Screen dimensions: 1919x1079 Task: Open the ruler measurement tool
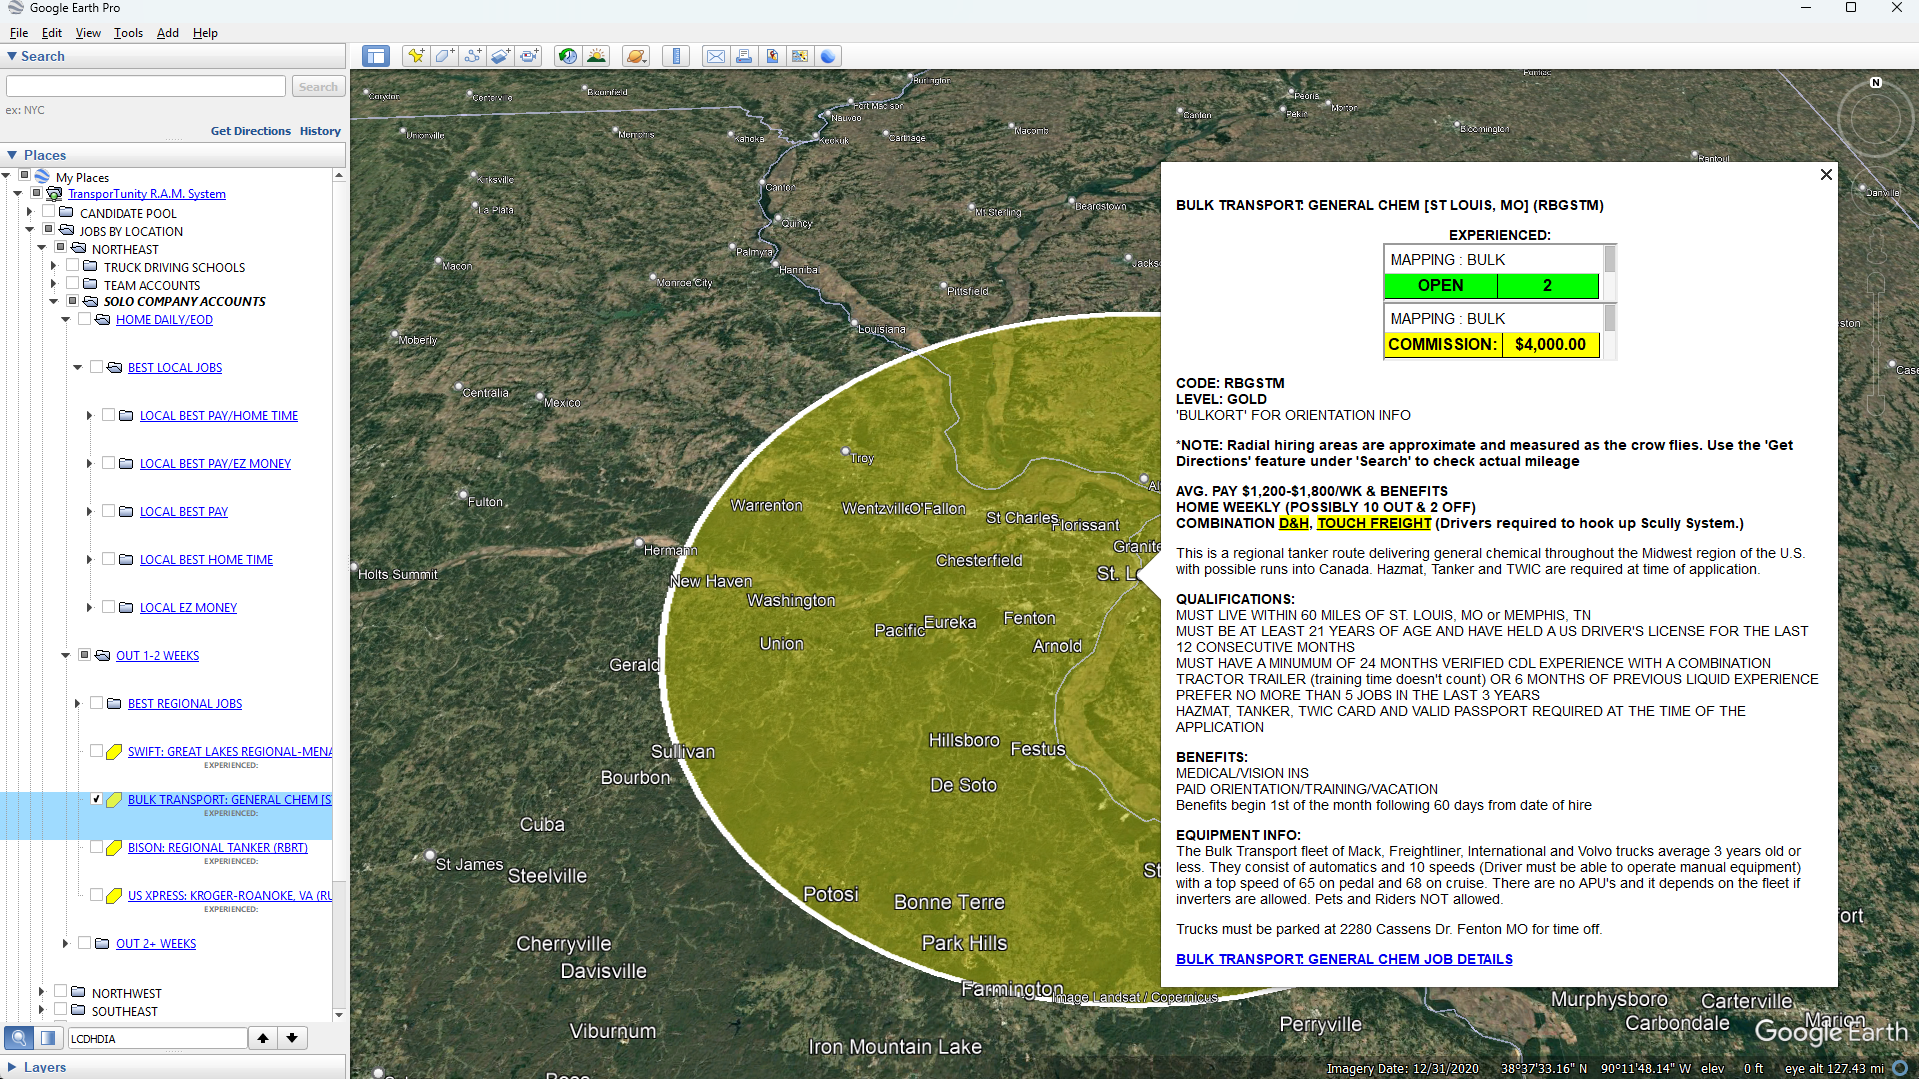click(x=676, y=56)
